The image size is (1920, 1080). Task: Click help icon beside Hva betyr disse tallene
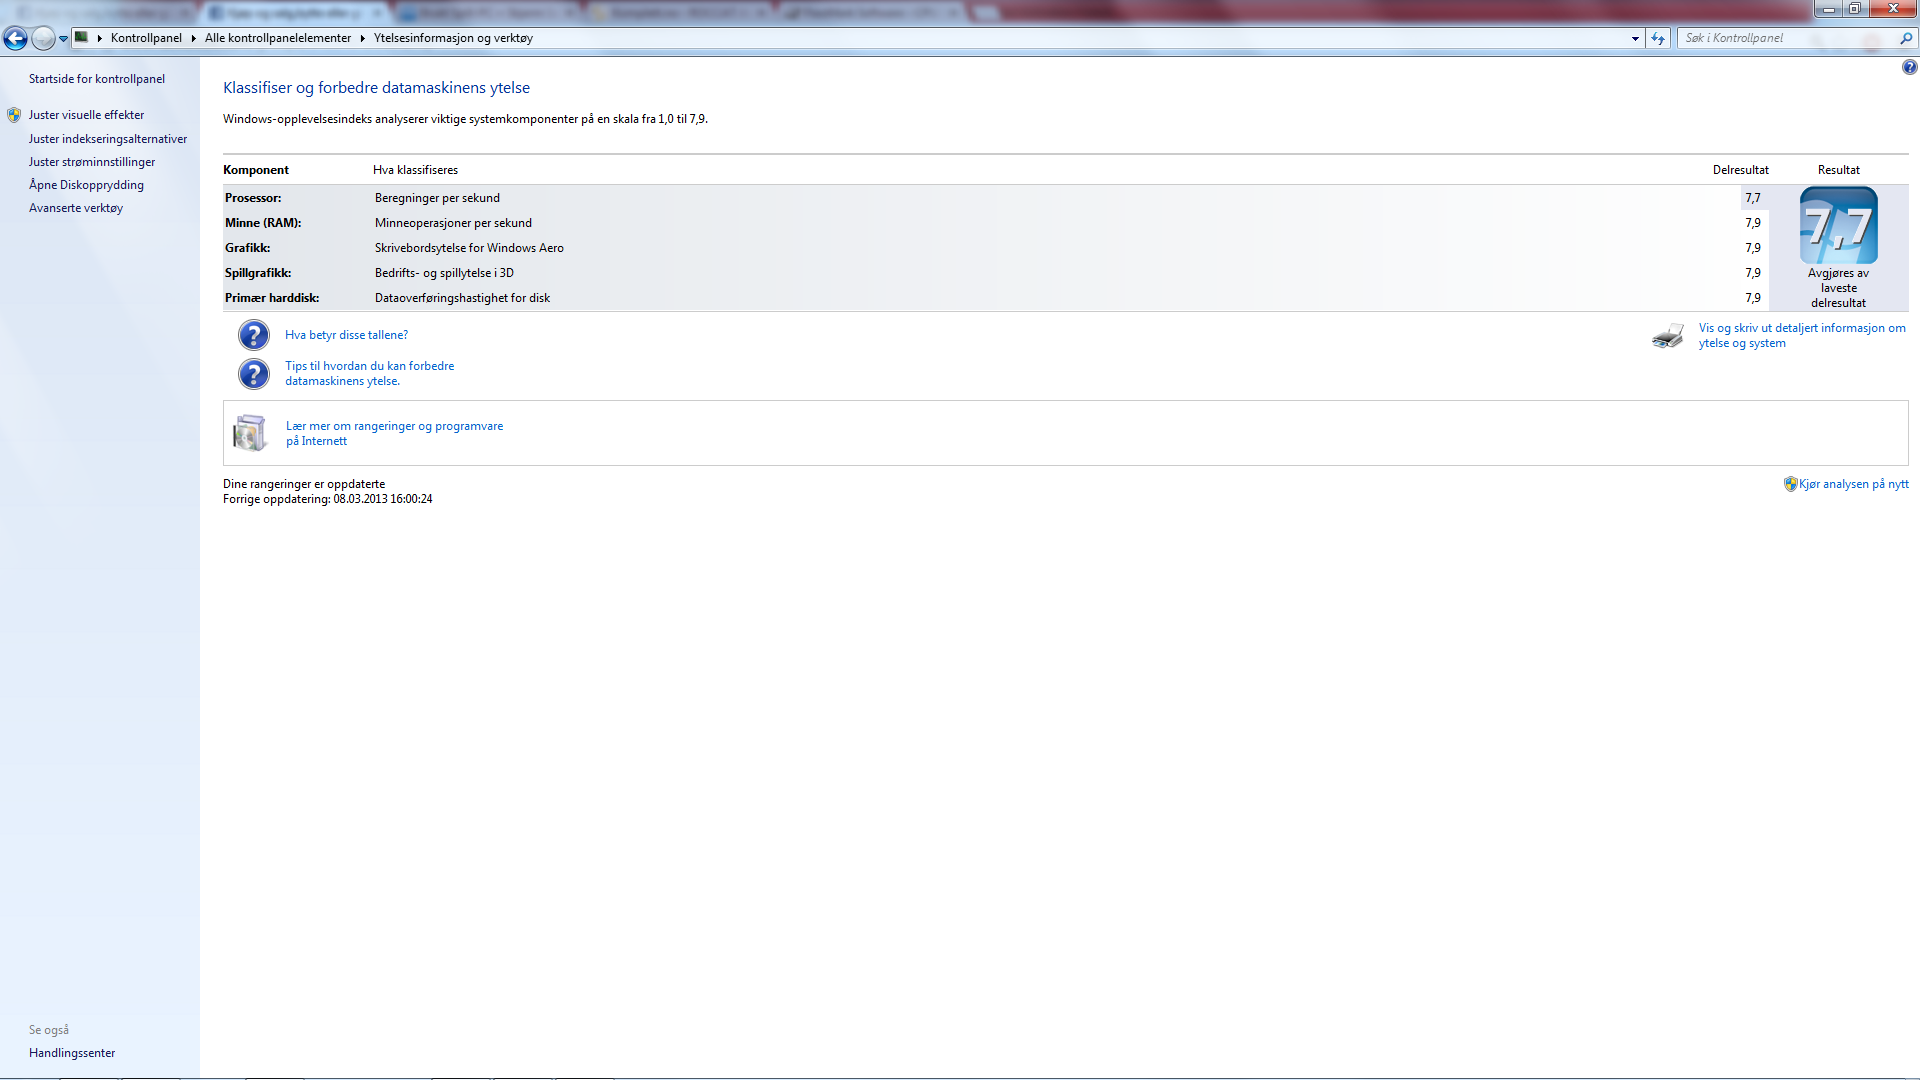(254, 335)
